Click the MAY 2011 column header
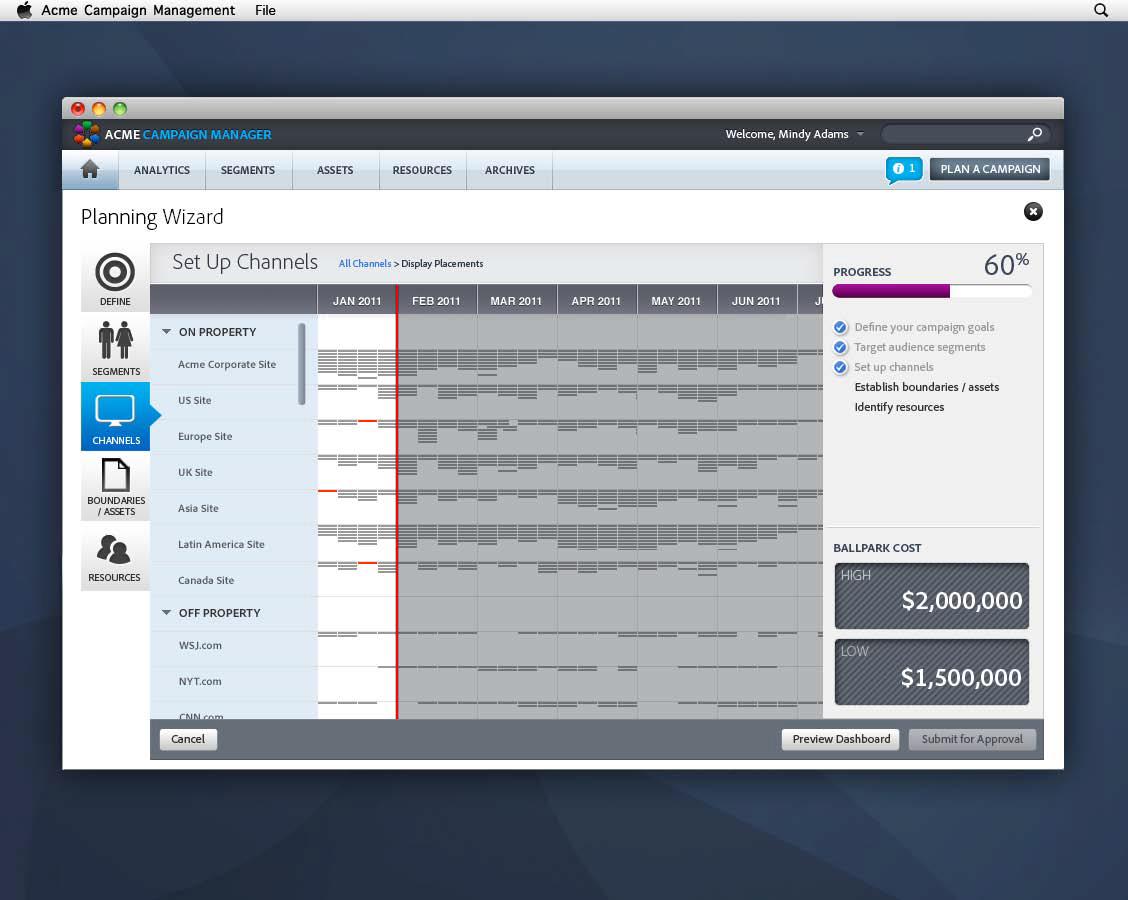The image size is (1128, 900). point(676,301)
